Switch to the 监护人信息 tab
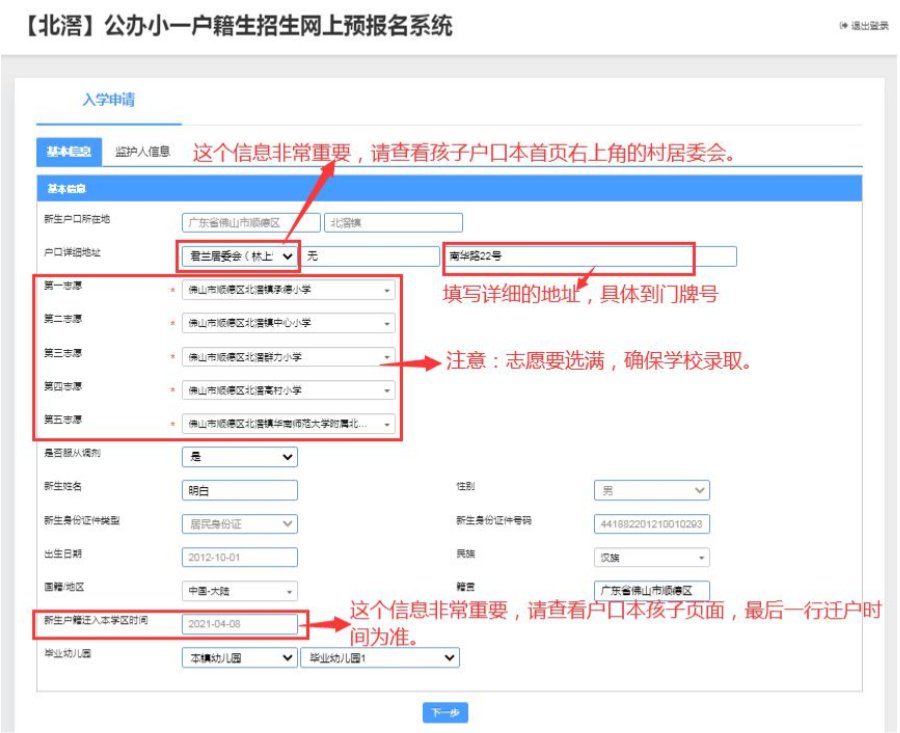The height and width of the screenshot is (733, 900). click(x=141, y=152)
